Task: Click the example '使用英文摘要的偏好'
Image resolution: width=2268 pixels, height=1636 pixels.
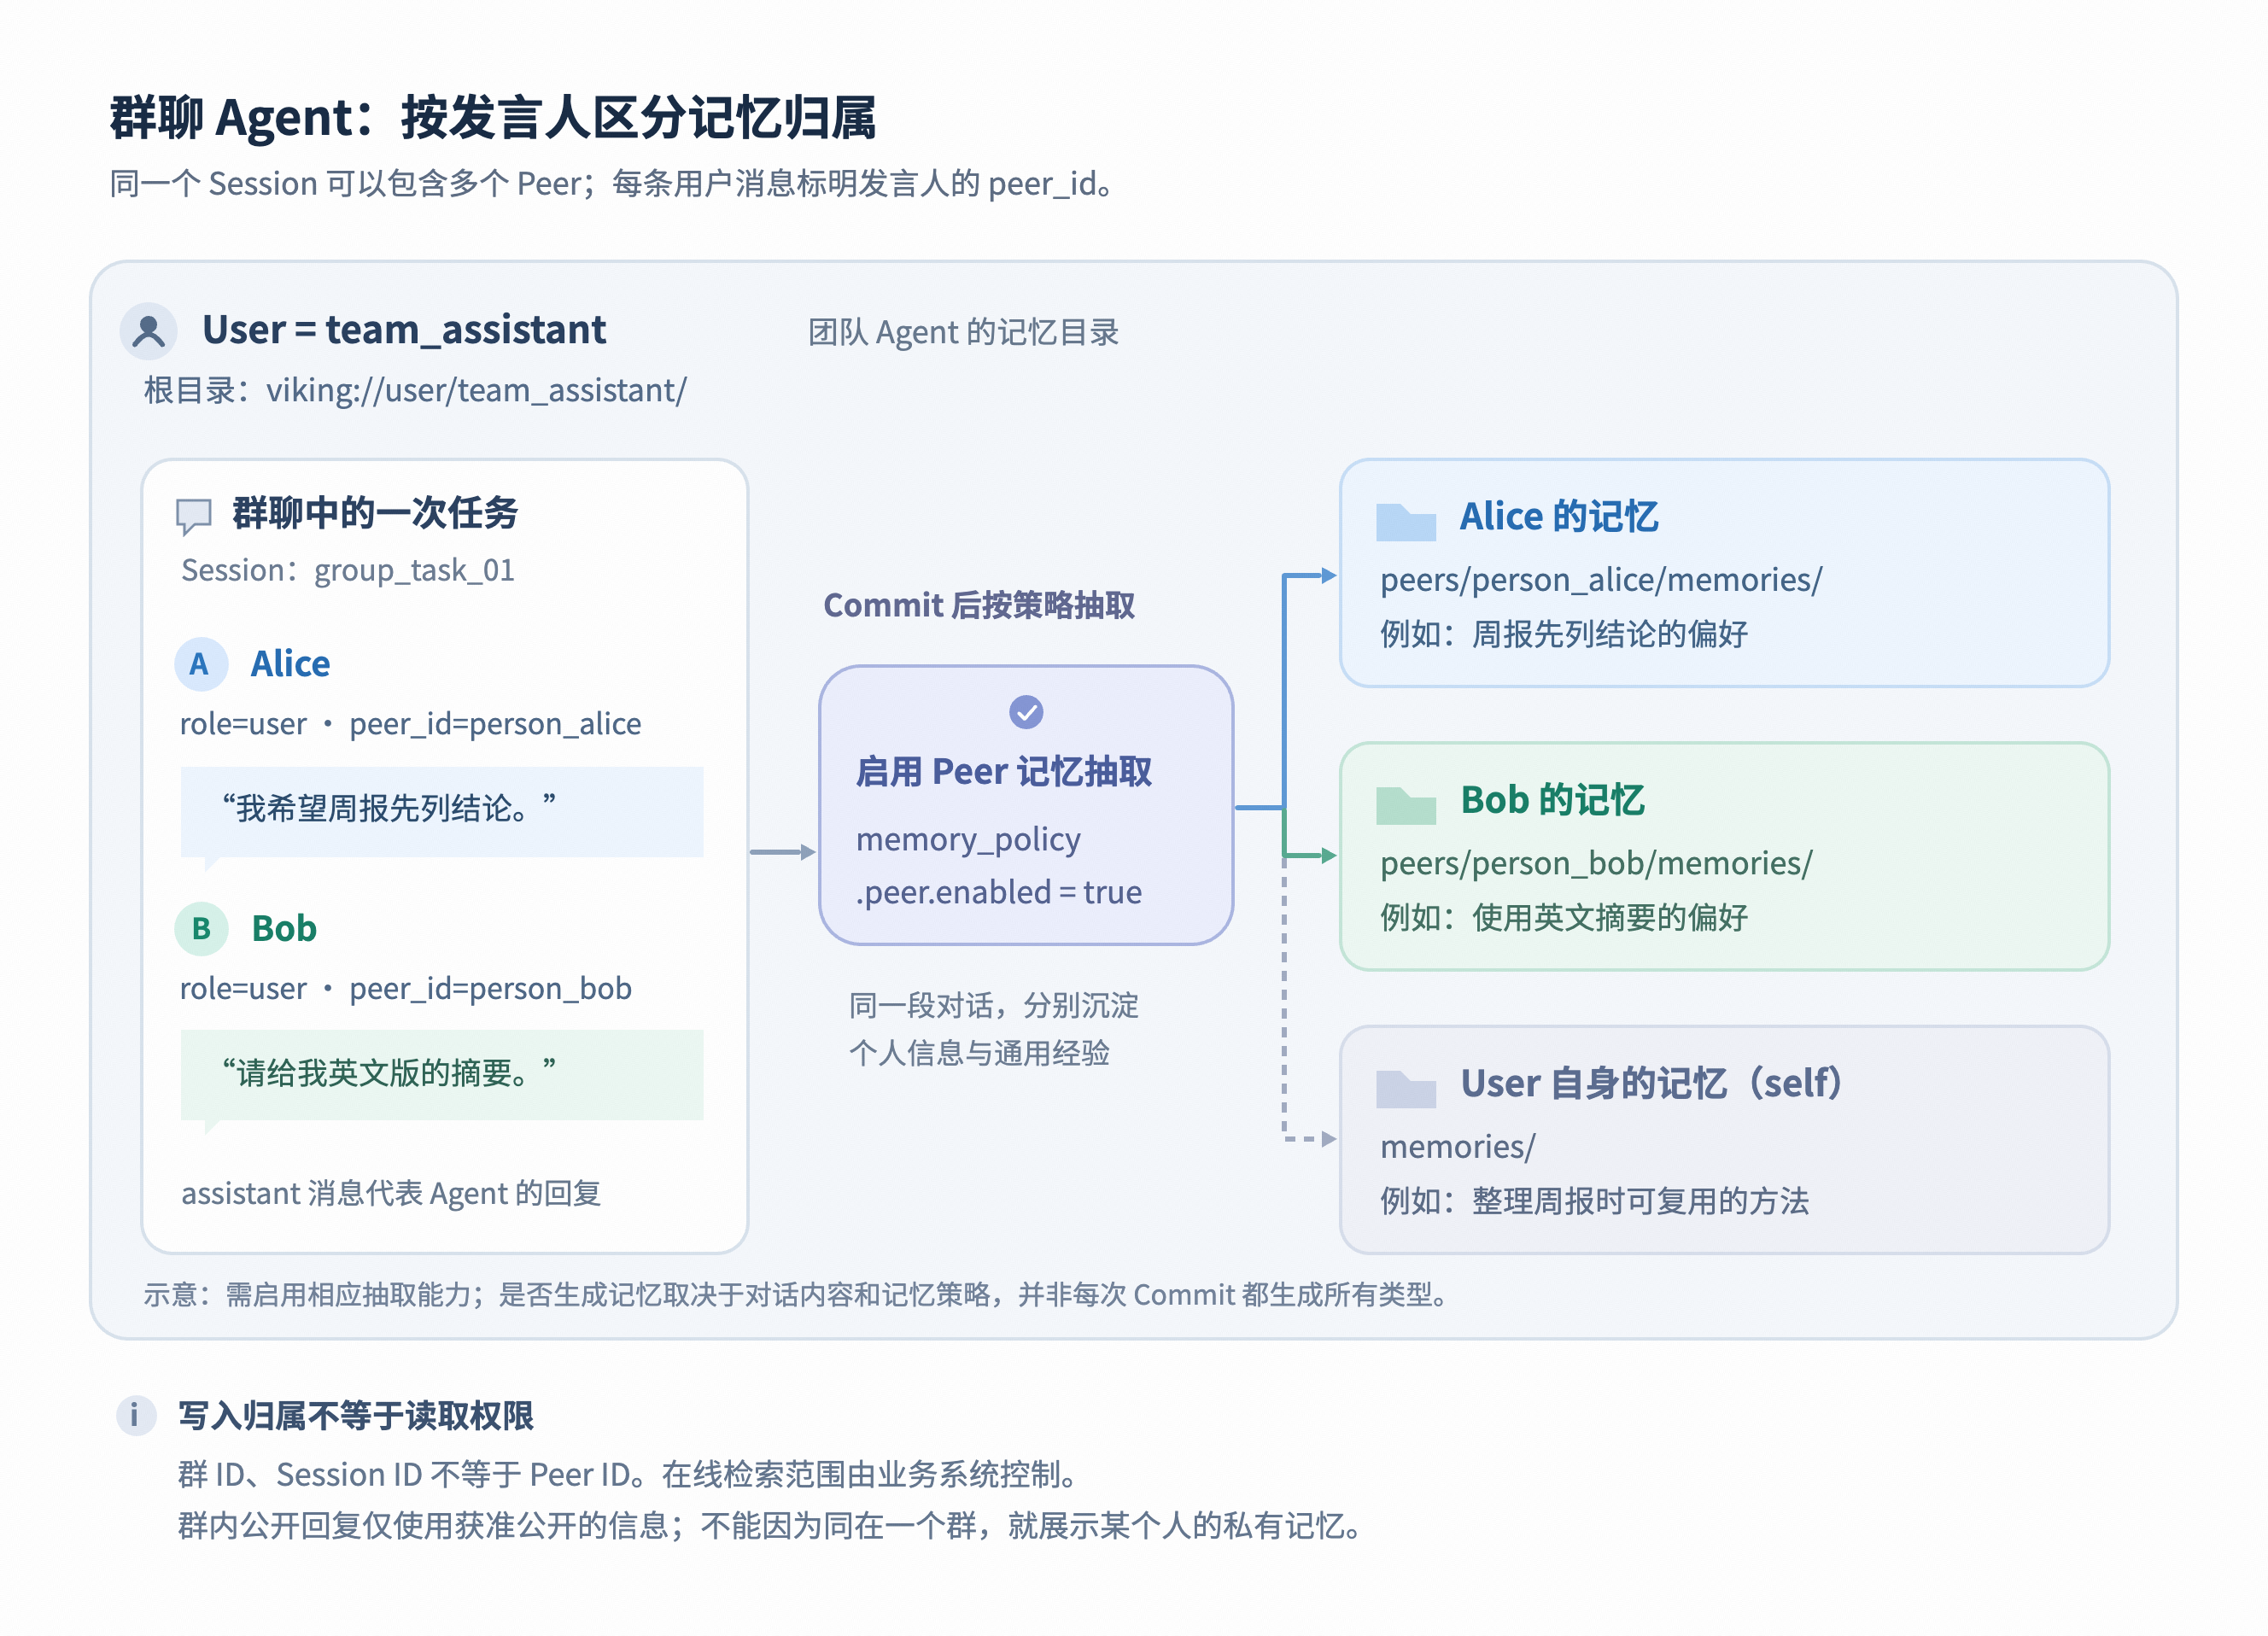Action: pyautogui.click(x=1610, y=917)
